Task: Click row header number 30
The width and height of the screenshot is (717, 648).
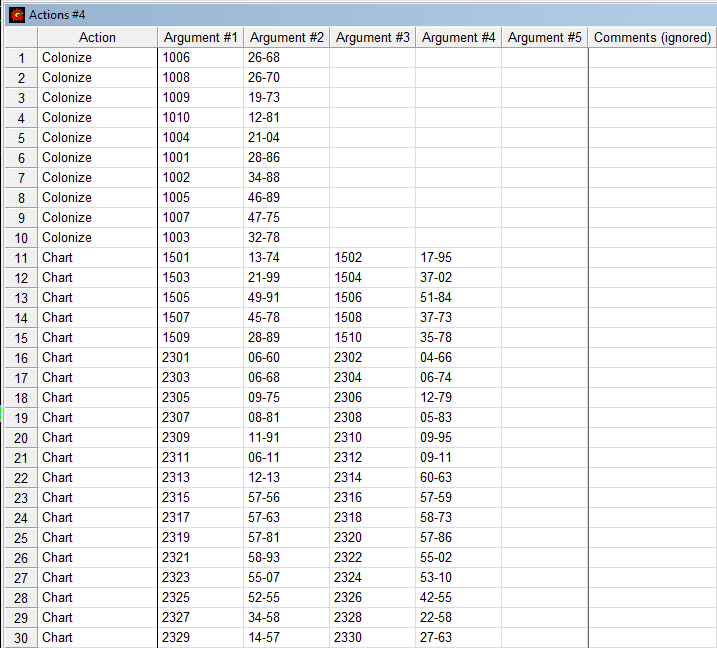Action: [x=20, y=637]
